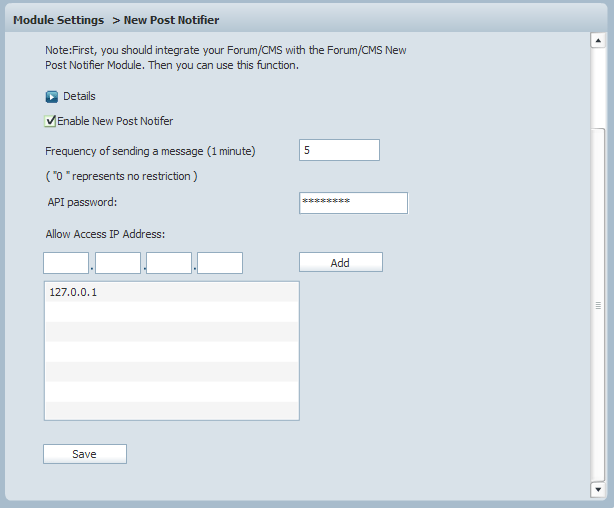The height and width of the screenshot is (508, 614).
Task: Toggle the Enable New Post Notifer checkbox
Action: click(x=50, y=121)
